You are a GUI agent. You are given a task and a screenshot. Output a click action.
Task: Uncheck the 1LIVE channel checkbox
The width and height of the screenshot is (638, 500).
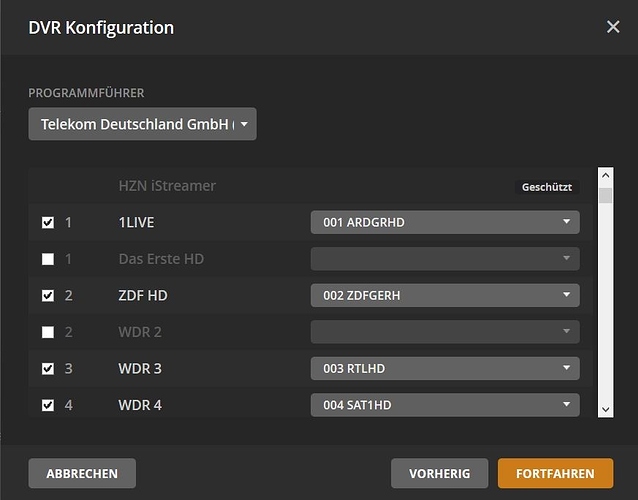48,223
